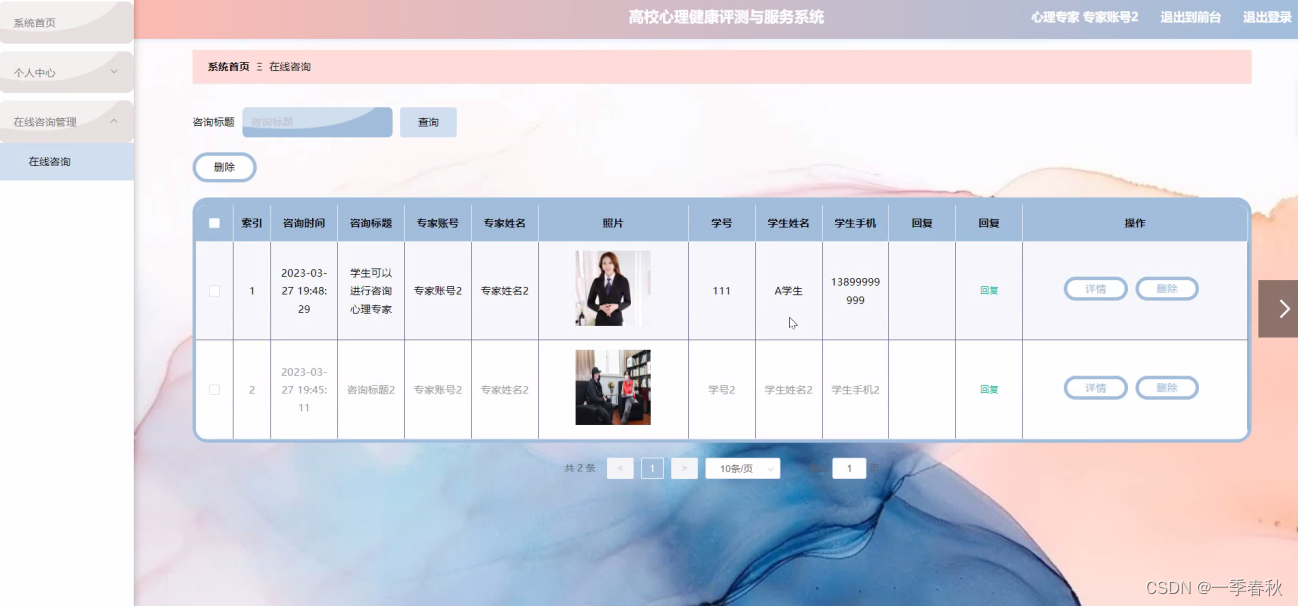
Task: Focus the 咨询标题 search input field
Action: [x=317, y=122]
